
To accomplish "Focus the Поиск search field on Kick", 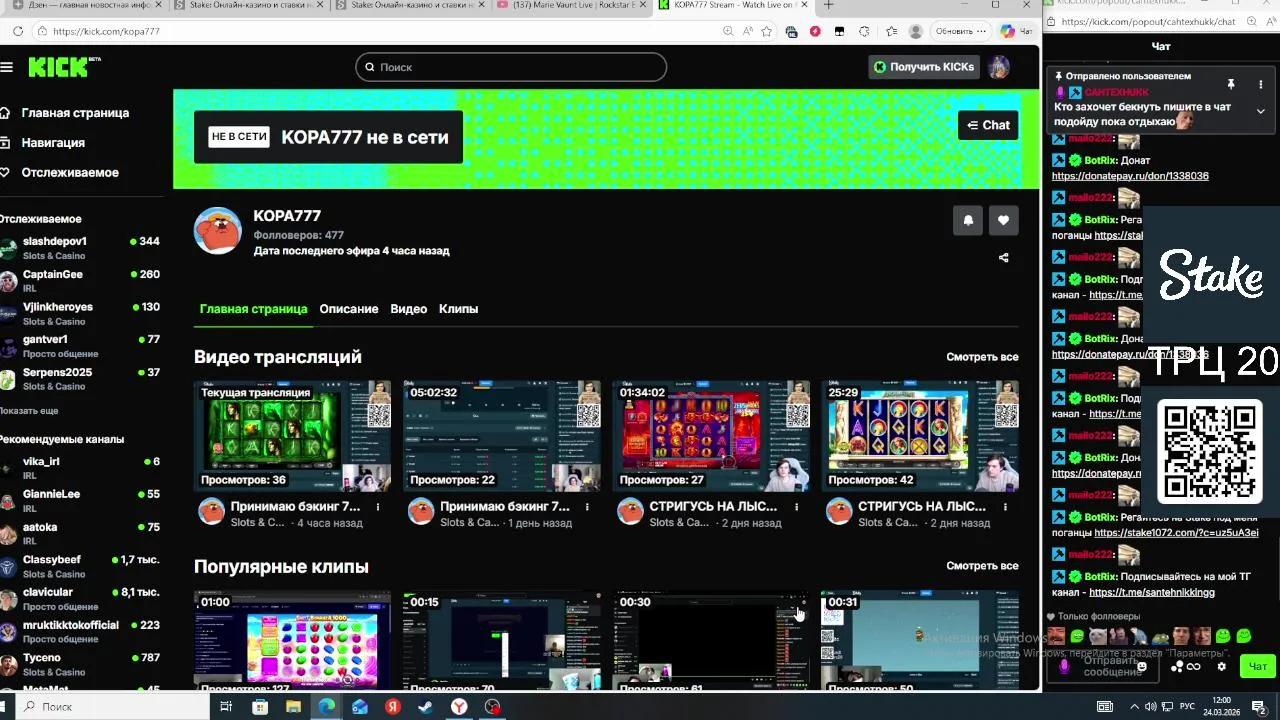I will [x=511, y=67].
